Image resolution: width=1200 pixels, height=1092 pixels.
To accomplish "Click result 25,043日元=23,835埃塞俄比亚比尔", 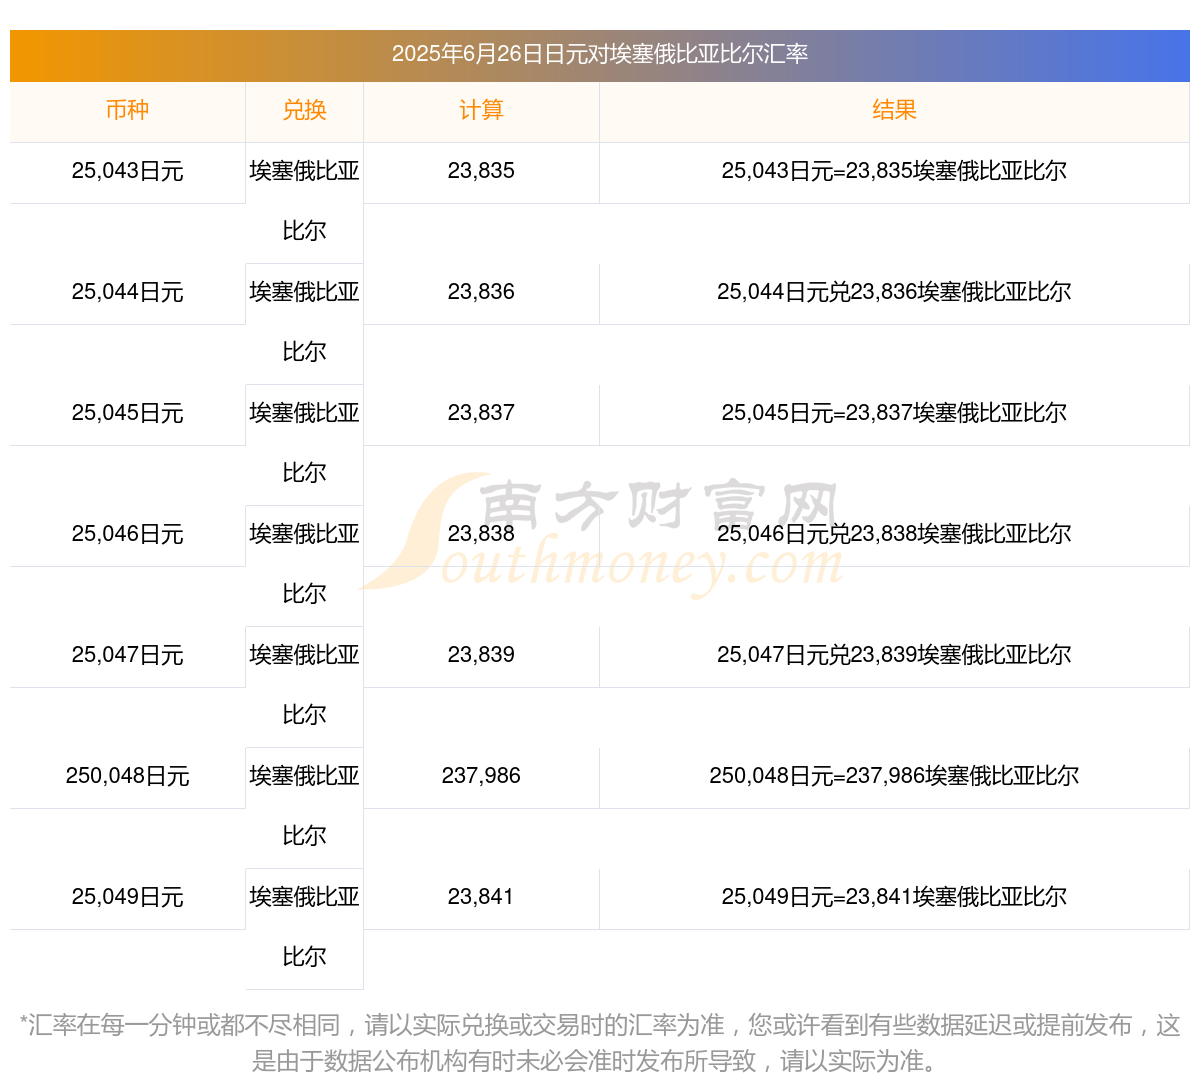I will click(x=894, y=171).
